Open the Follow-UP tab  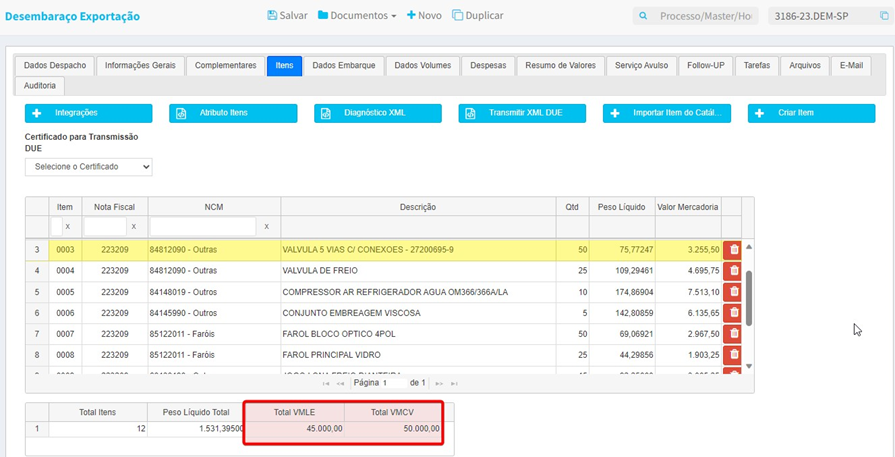point(705,66)
